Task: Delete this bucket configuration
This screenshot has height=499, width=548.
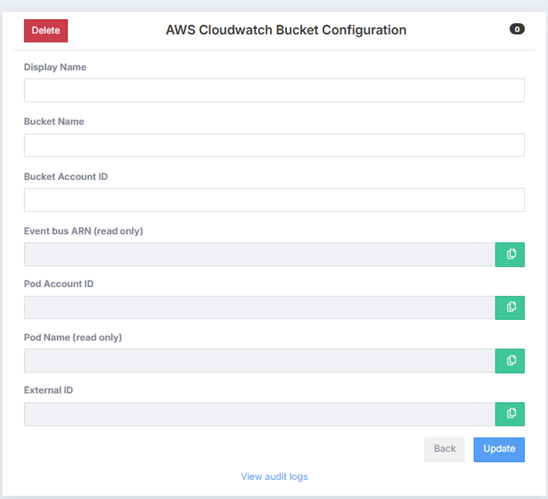Action: pos(46,31)
